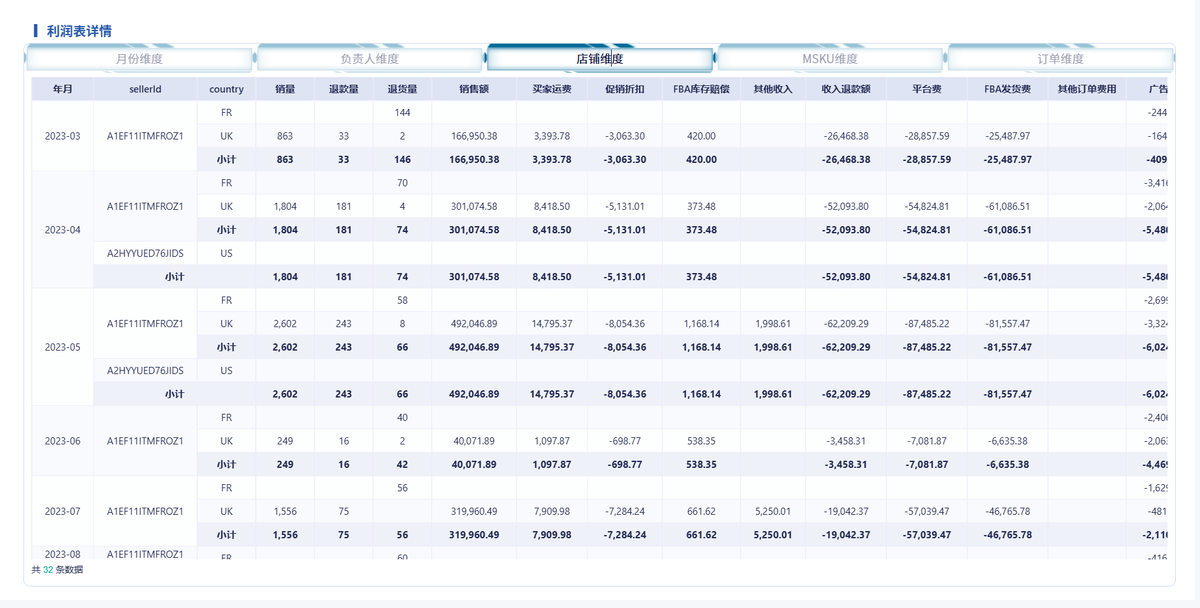This screenshot has width=1200, height=608.
Task: Click the sellerId column header
Action: 145,89
